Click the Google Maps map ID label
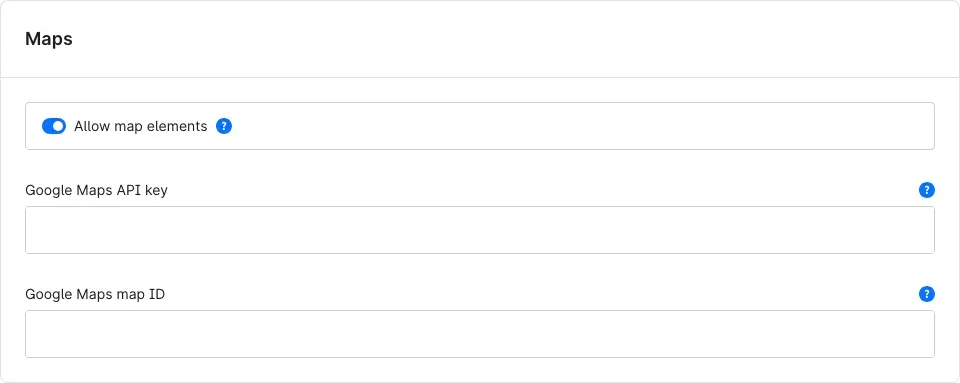The image size is (960, 383). [x=95, y=294]
